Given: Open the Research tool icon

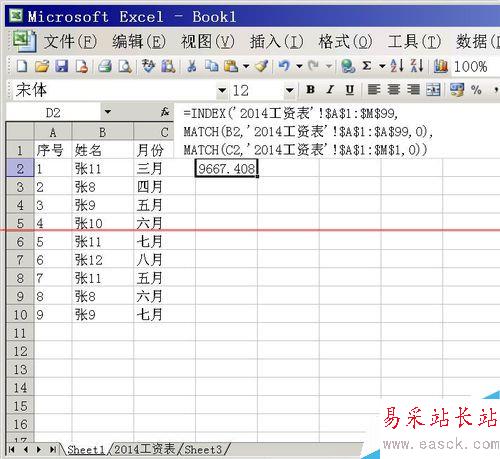Looking at the screenshot, I should pyautogui.click(x=168, y=66).
